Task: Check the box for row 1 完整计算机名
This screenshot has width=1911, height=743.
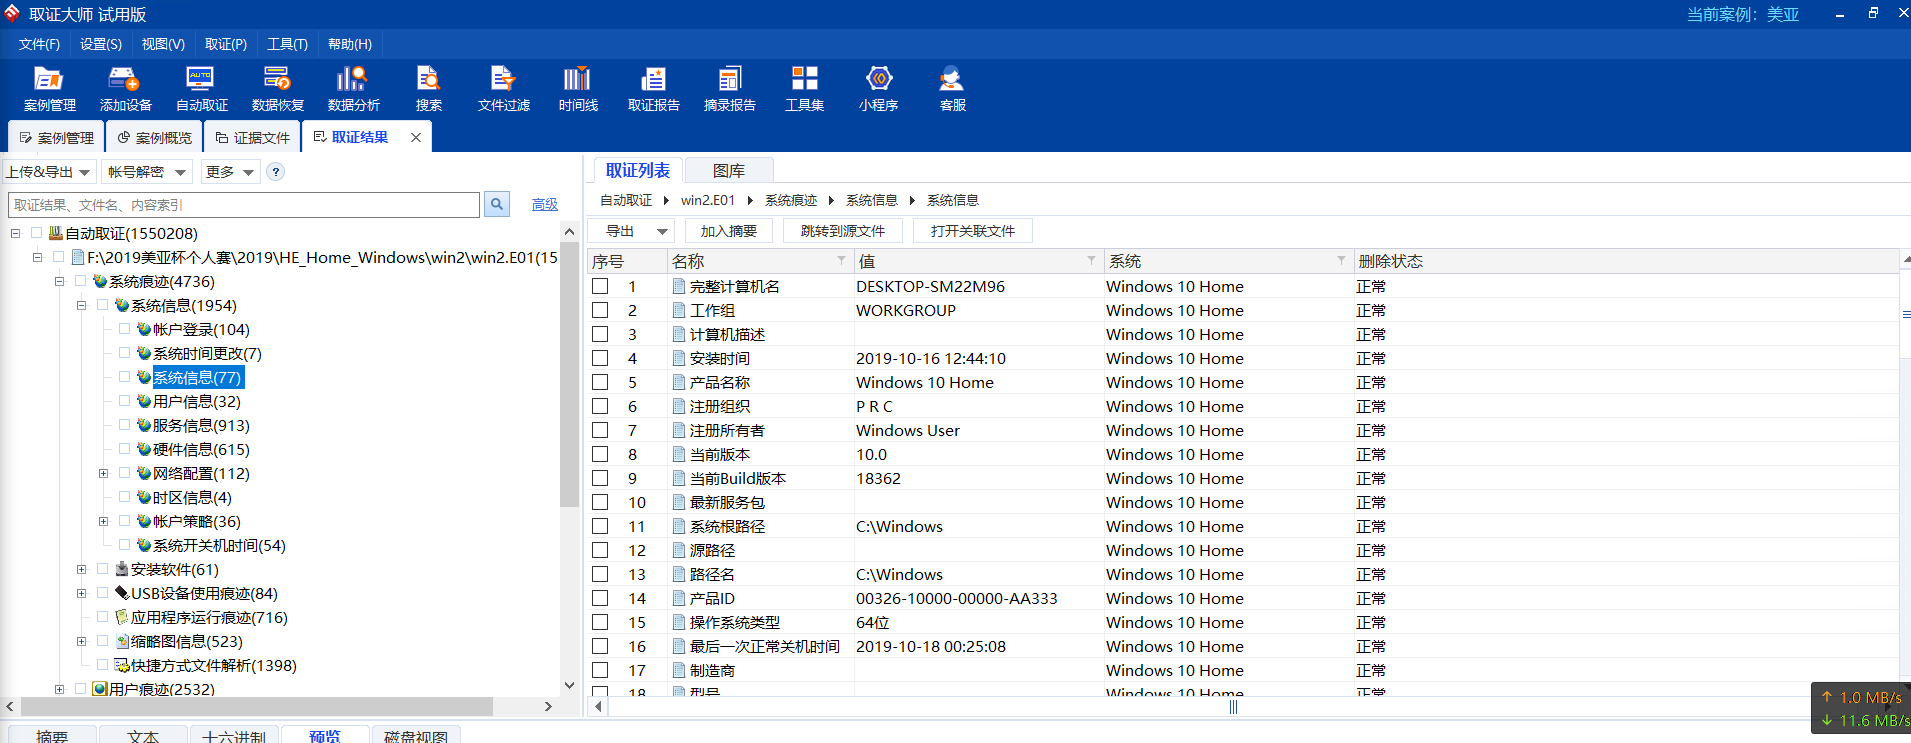Action: click(x=600, y=286)
